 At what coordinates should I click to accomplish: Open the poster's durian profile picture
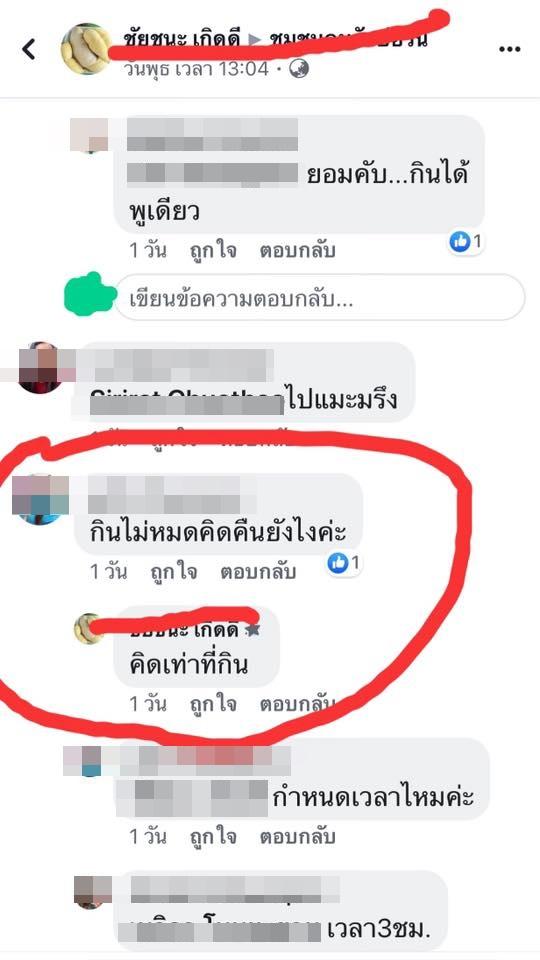click(x=86, y=48)
